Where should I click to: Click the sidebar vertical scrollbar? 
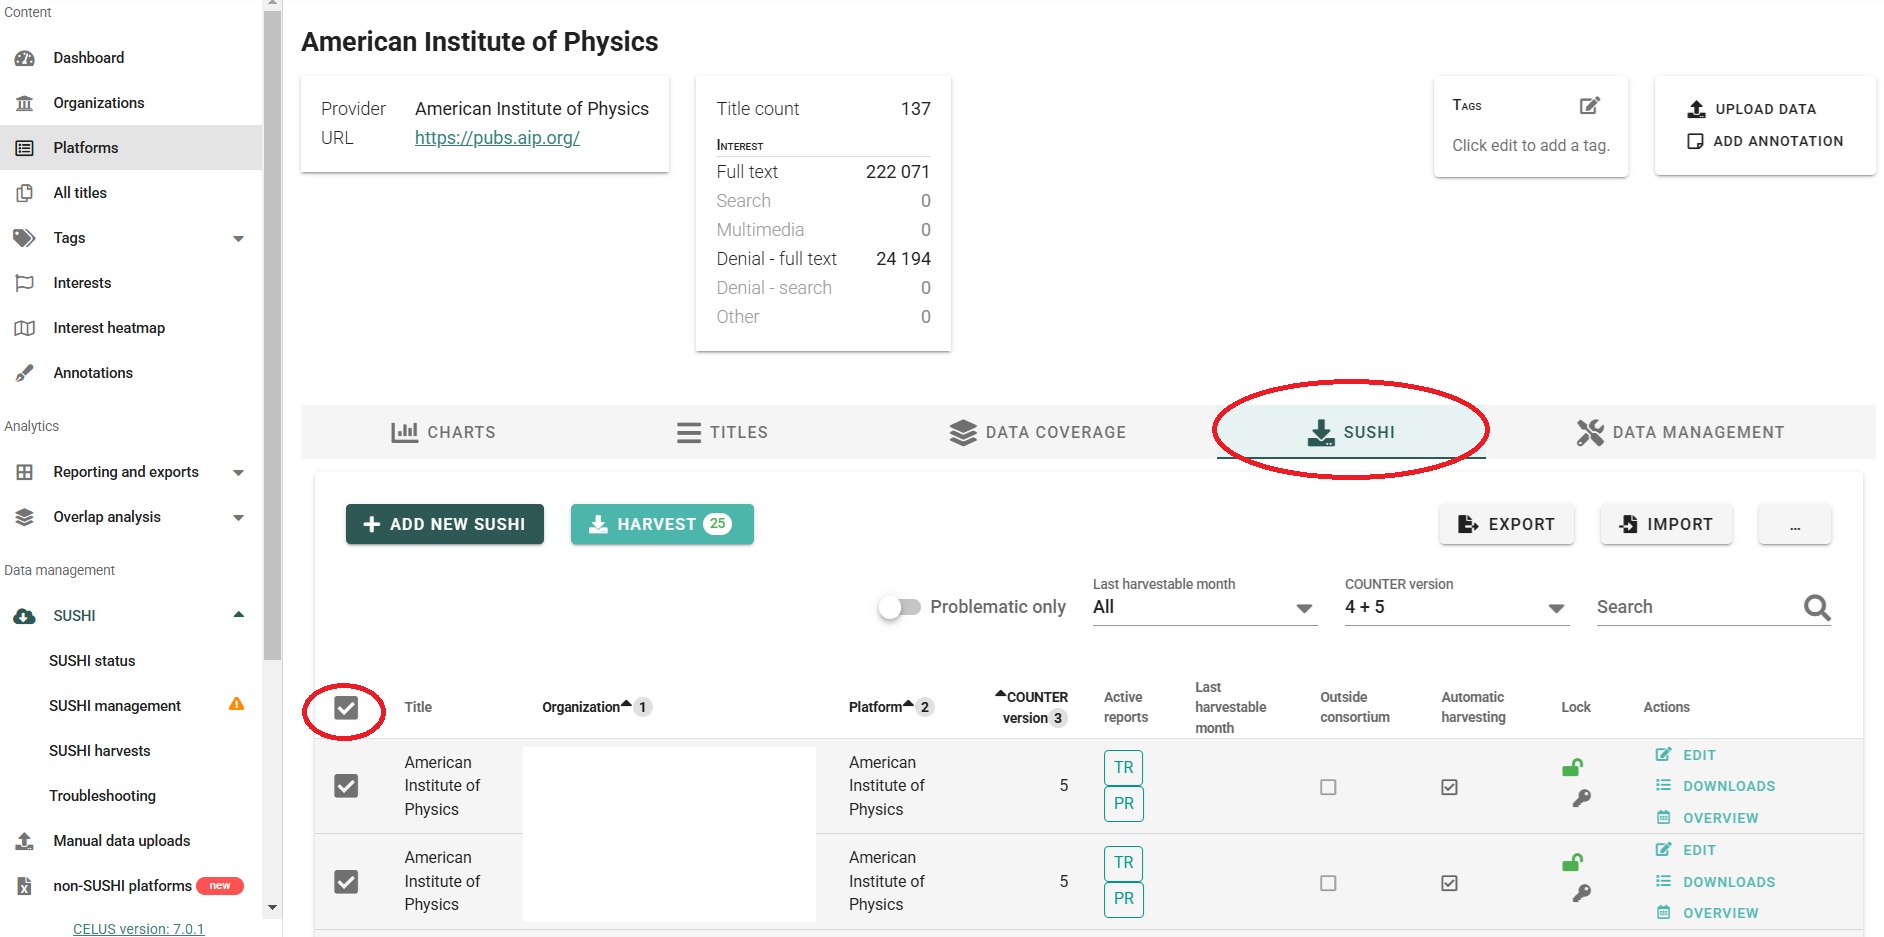click(x=272, y=335)
